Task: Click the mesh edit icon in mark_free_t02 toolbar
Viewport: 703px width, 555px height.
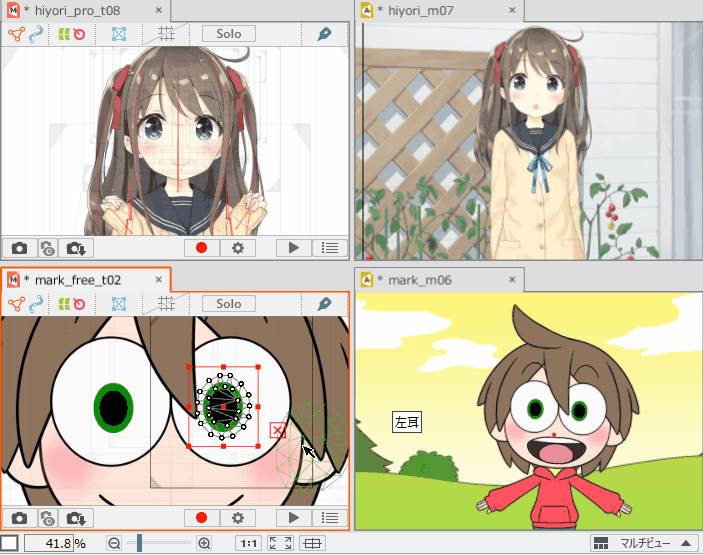Action: [119, 303]
